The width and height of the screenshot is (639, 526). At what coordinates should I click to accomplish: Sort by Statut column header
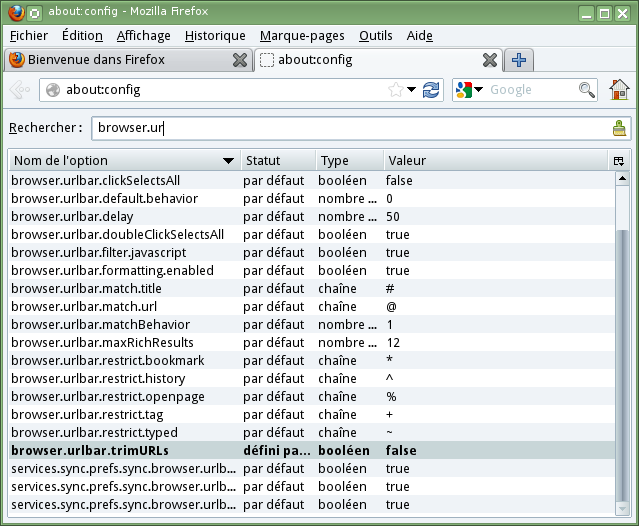[278, 161]
